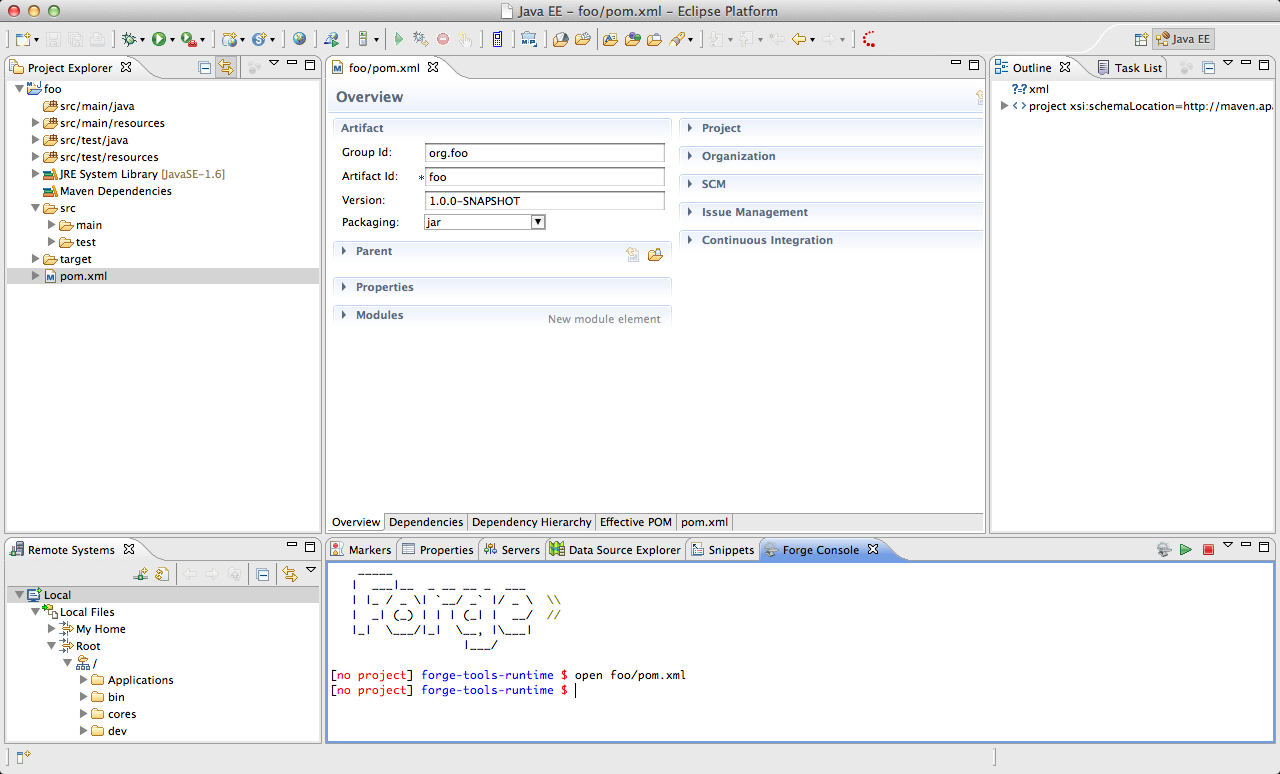
Task: Expand the Issue Management section
Action: click(690, 212)
